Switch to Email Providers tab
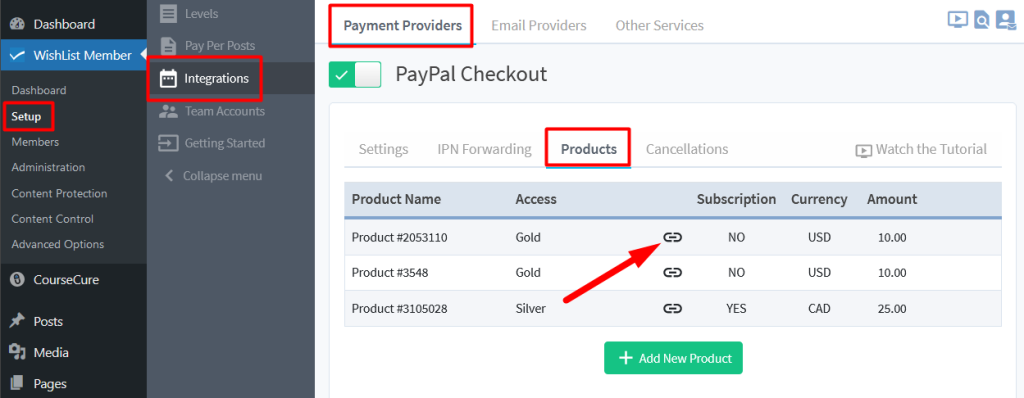Image resolution: width=1024 pixels, height=398 pixels. point(539,25)
